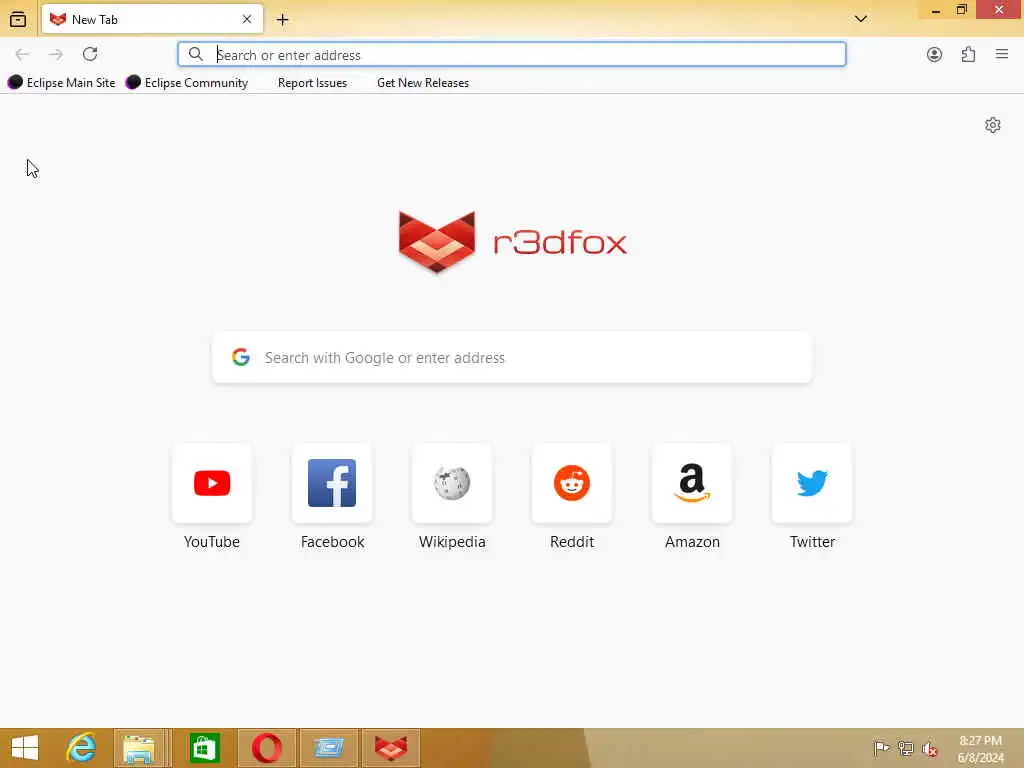Reload the current page

point(90,54)
